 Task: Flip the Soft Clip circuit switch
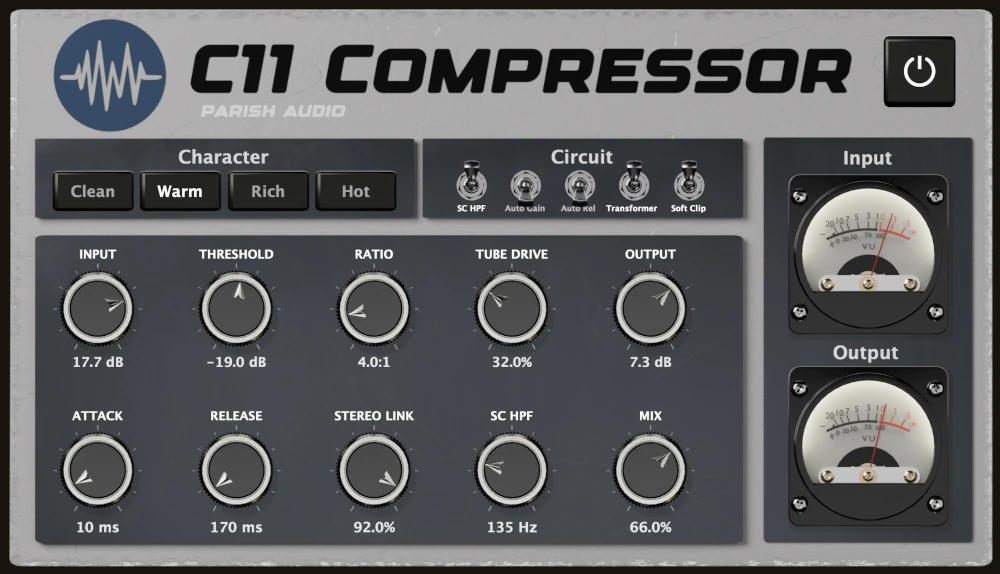(688, 181)
